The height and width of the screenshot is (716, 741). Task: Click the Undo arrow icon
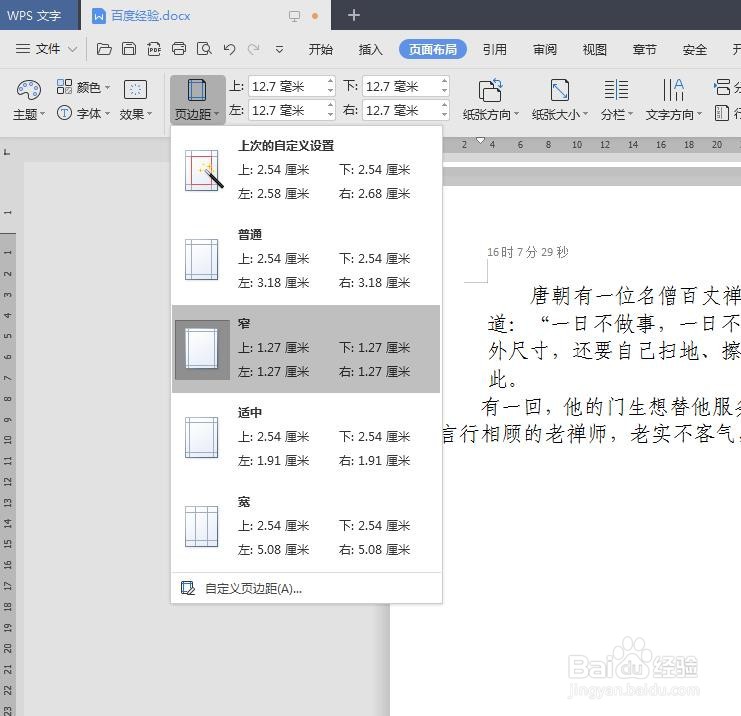pos(230,49)
